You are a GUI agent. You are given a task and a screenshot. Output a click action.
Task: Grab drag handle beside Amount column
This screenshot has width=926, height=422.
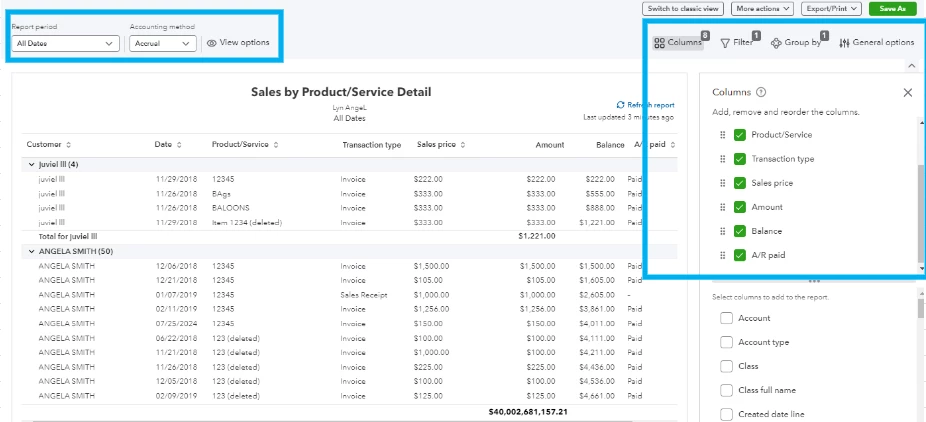tap(722, 207)
